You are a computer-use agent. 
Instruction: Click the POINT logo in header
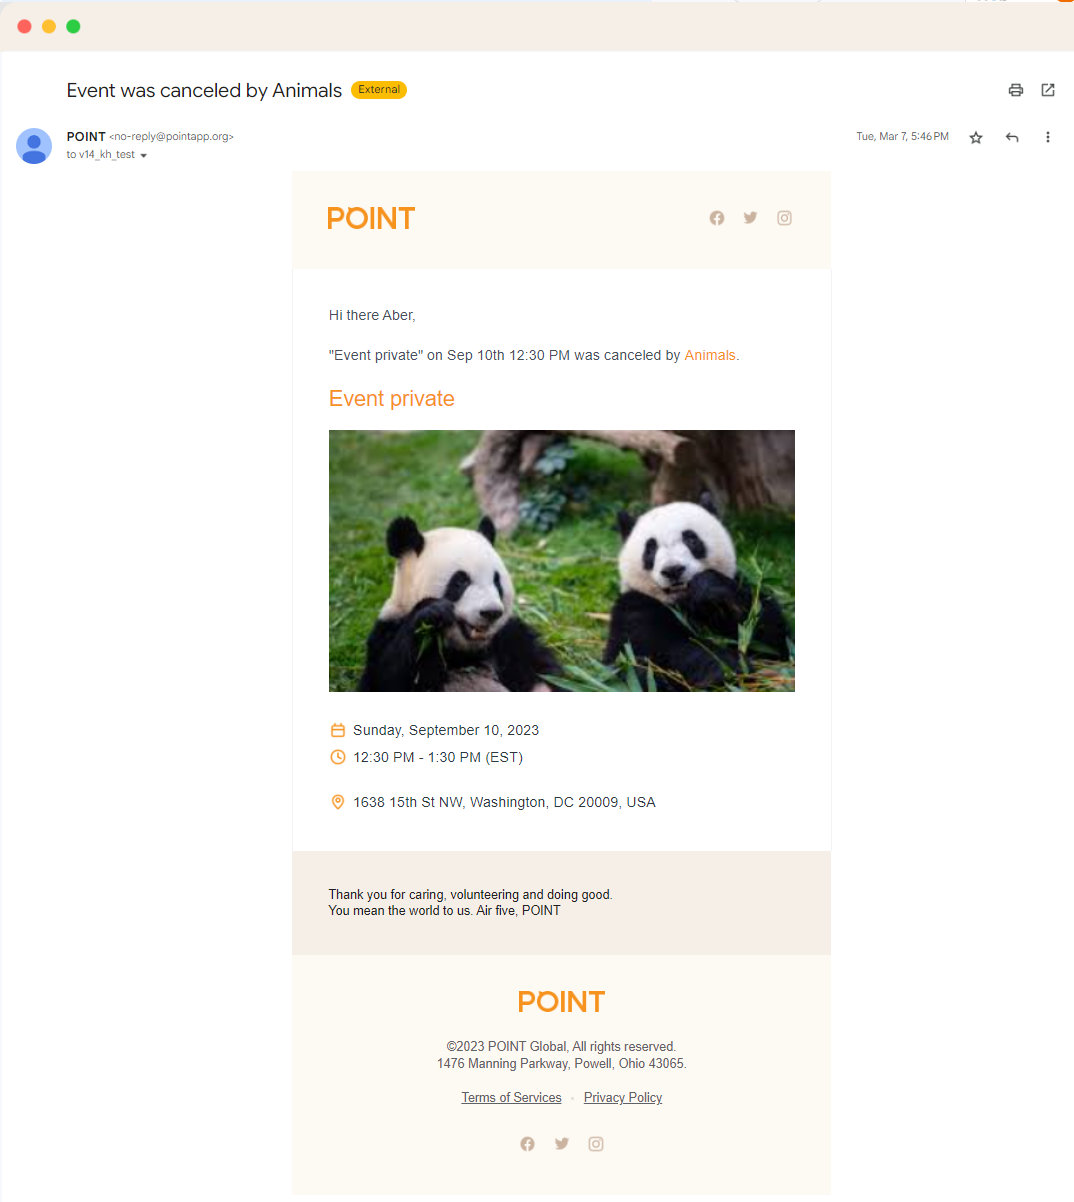tap(371, 219)
